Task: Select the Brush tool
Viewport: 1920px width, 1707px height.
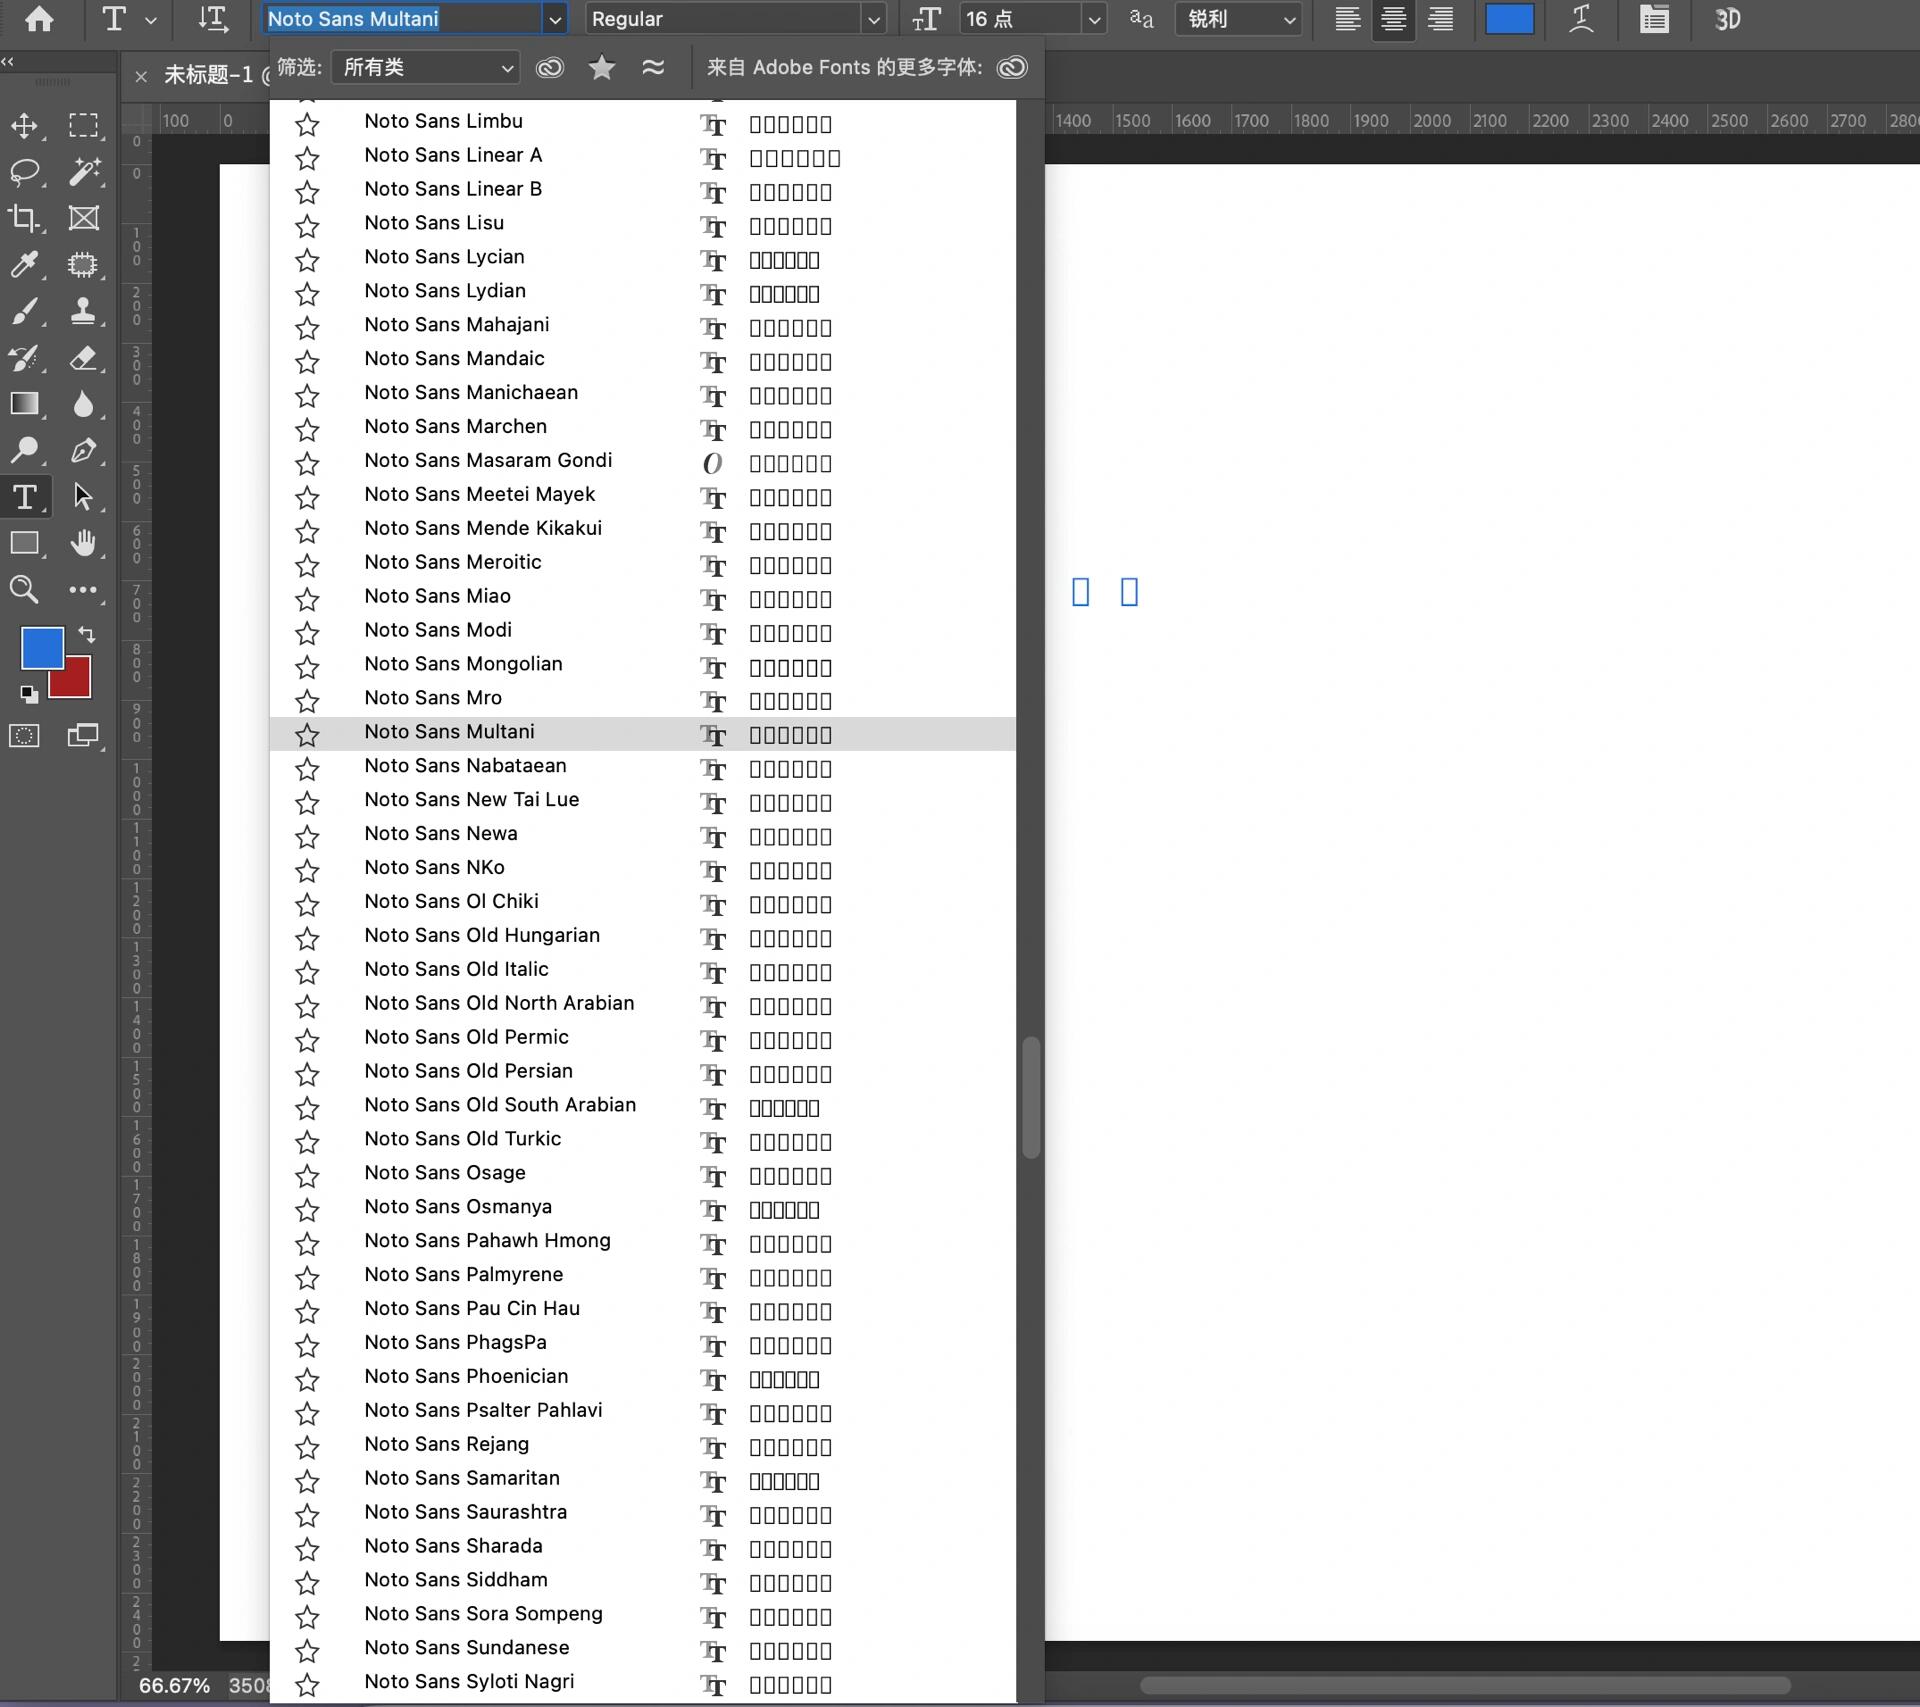Action: (x=24, y=311)
